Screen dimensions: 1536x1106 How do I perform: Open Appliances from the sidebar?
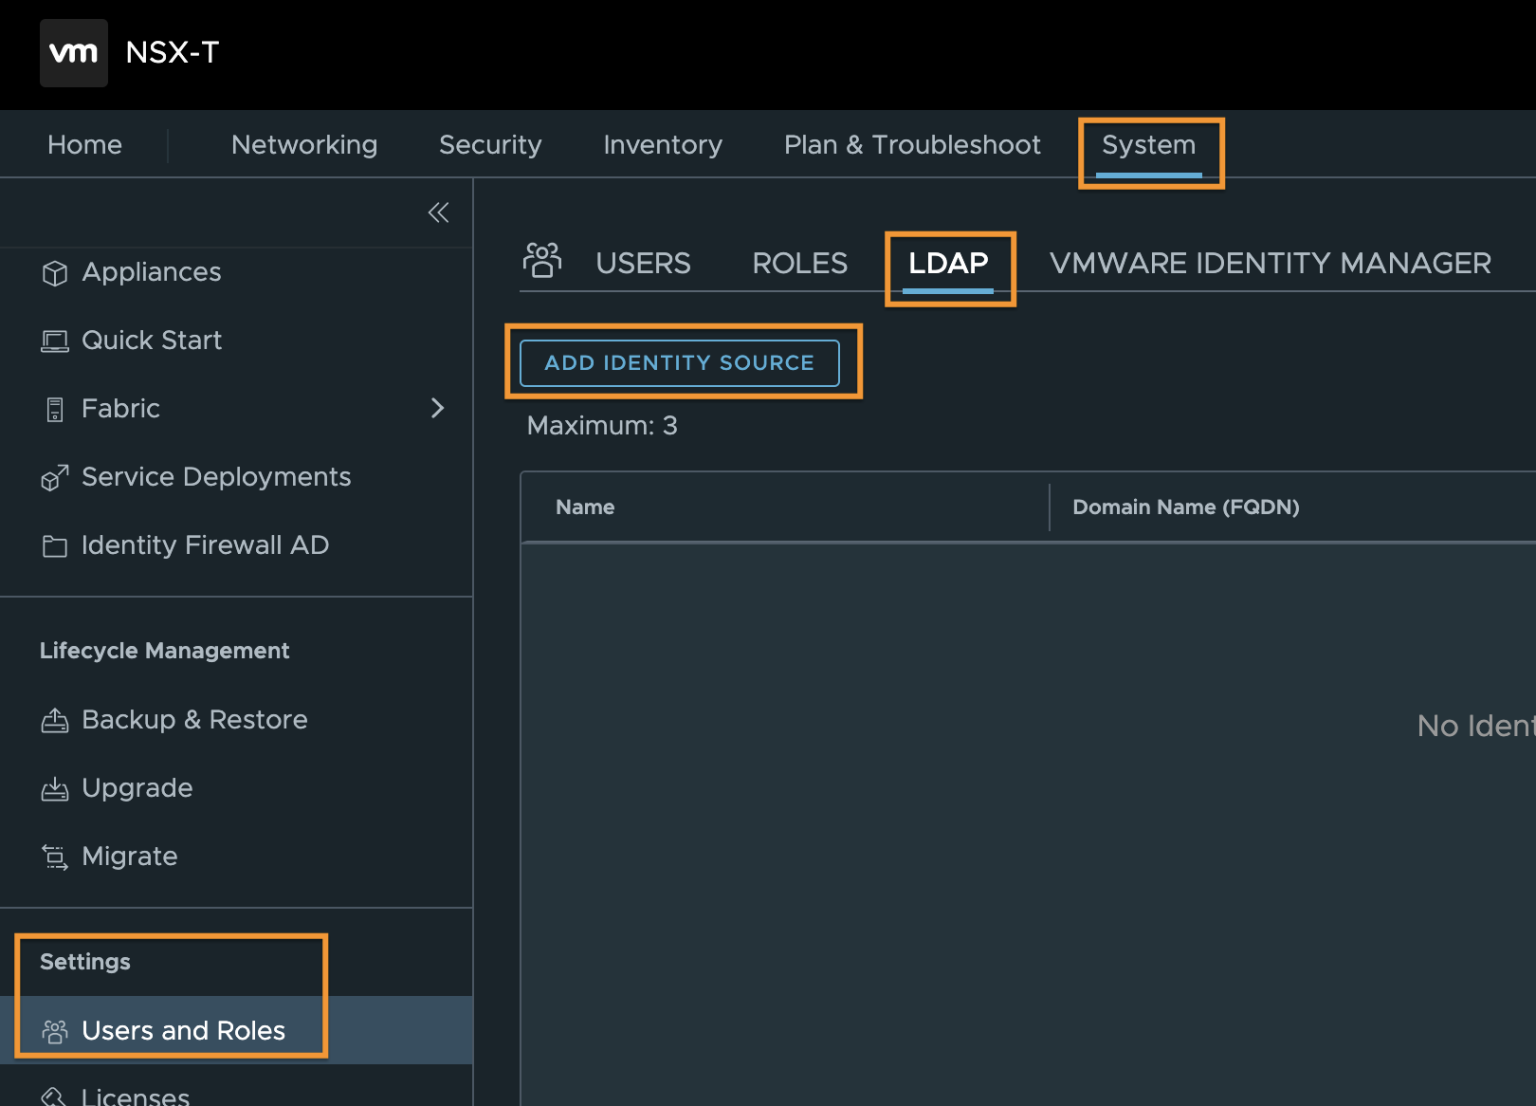pyautogui.click(x=150, y=271)
